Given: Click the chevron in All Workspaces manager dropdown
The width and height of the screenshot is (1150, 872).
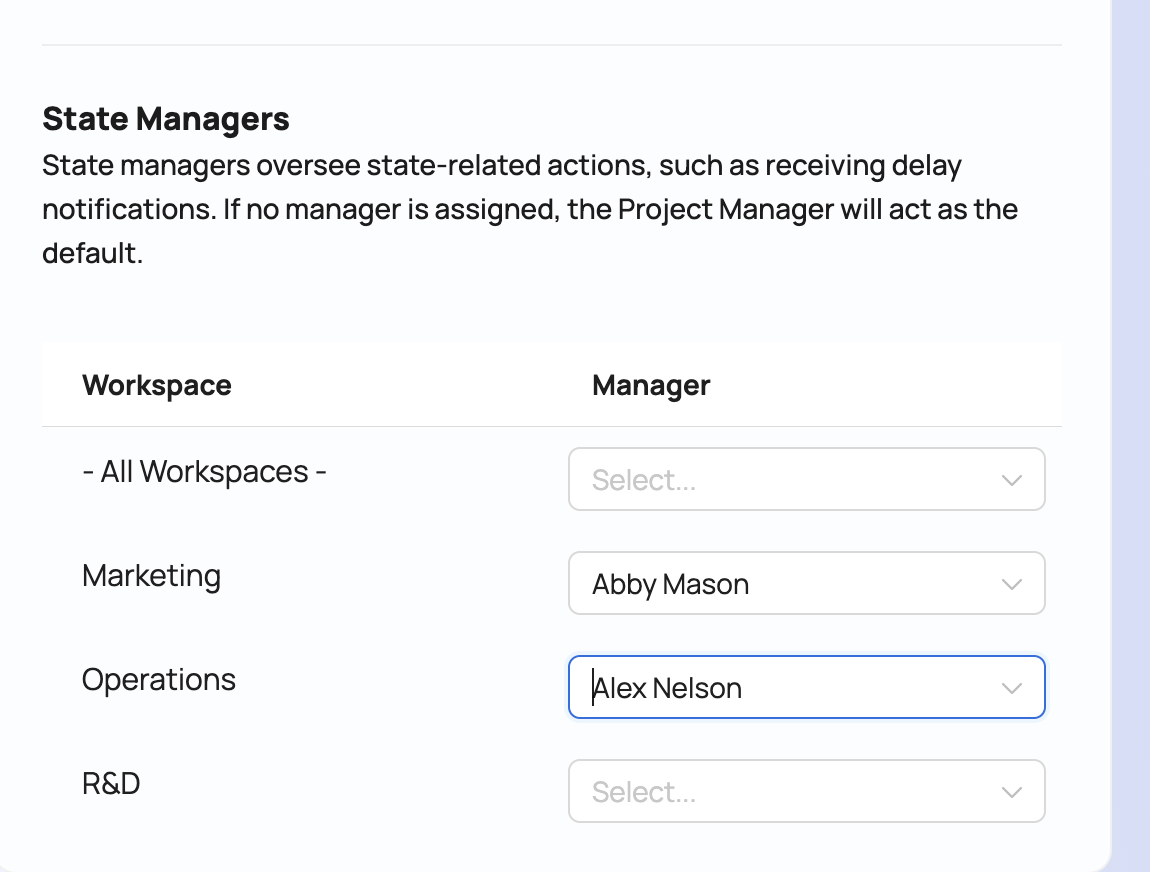Looking at the screenshot, I should point(1011,480).
